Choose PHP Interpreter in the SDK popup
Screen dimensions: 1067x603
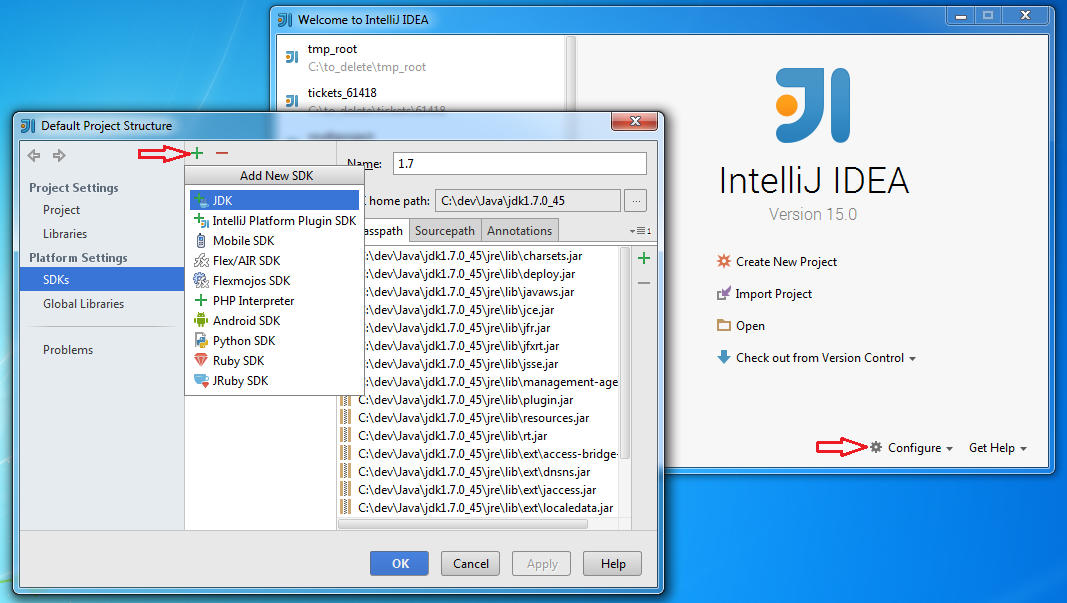point(274,300)
